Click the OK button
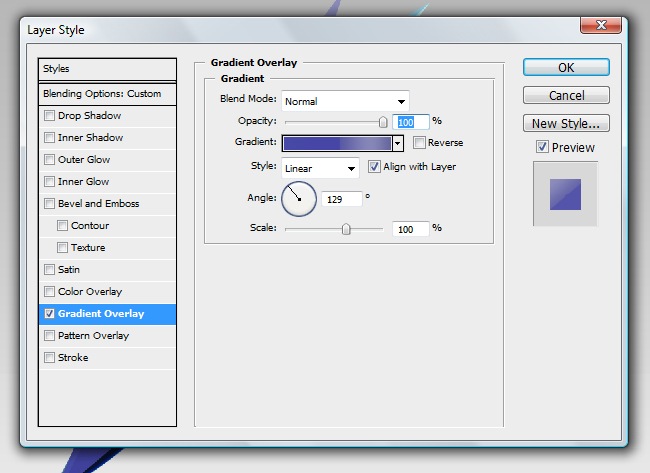This screenshot has width=650, height=473. click(565, 68)
